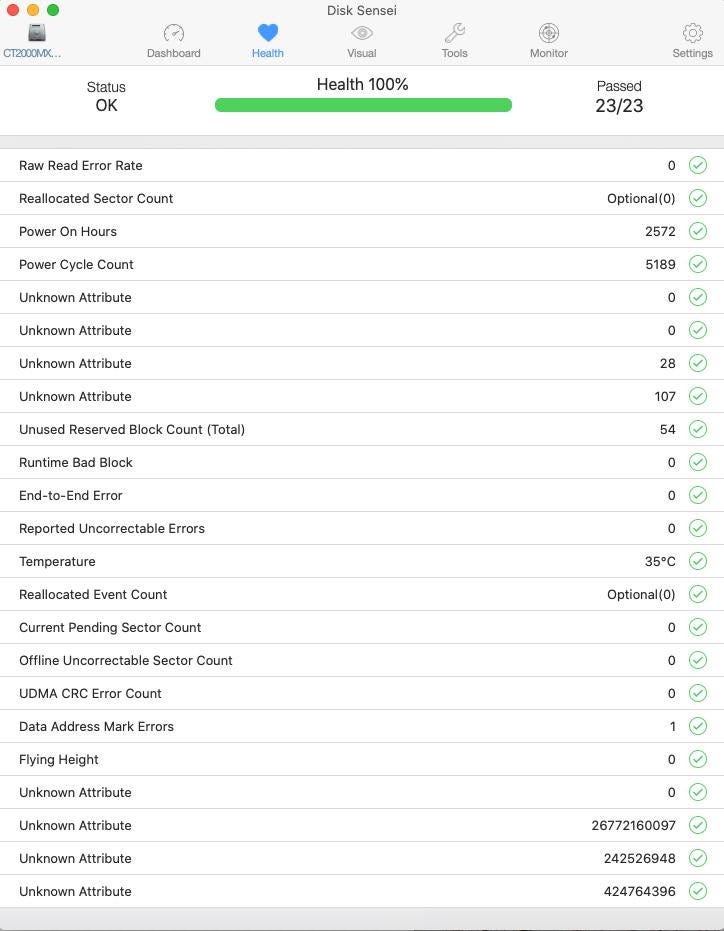Click the Status OK indicator
724x931 pixels.
(x=106, y=97)
